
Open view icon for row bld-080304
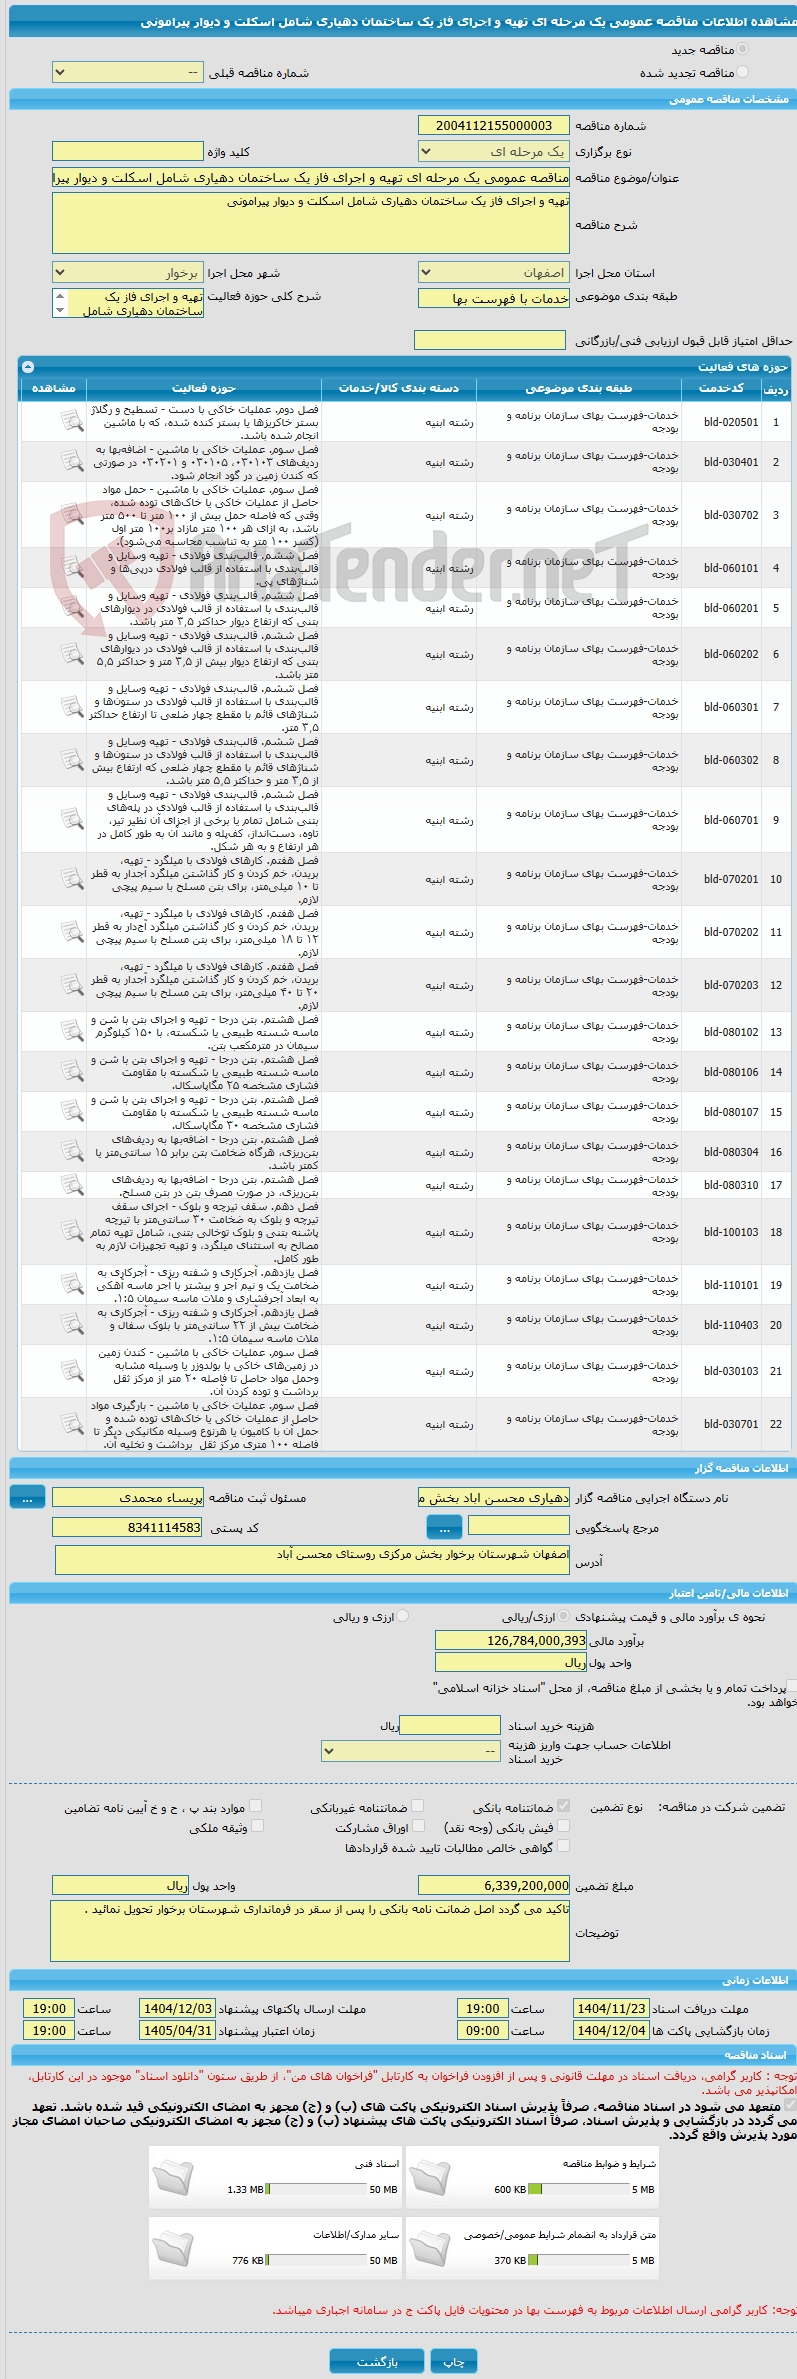[71, 1151]
